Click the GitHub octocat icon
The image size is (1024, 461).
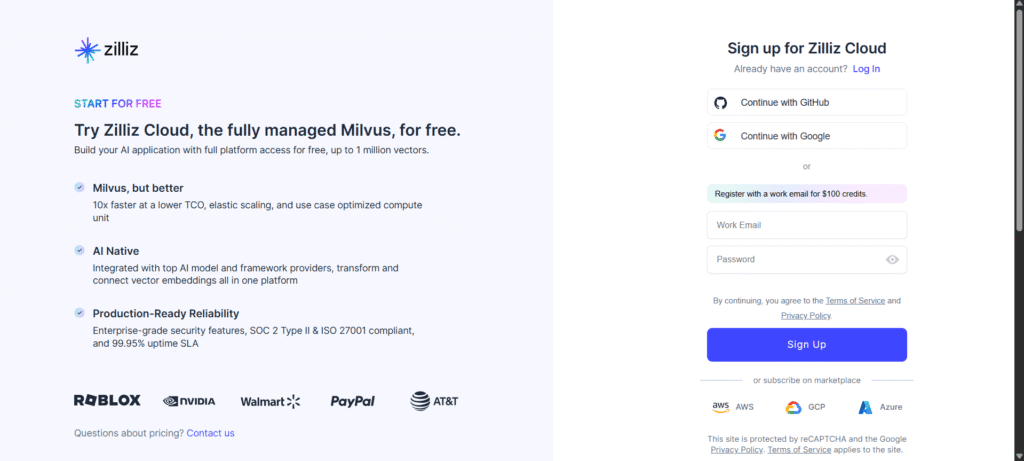tap(720, 102)
